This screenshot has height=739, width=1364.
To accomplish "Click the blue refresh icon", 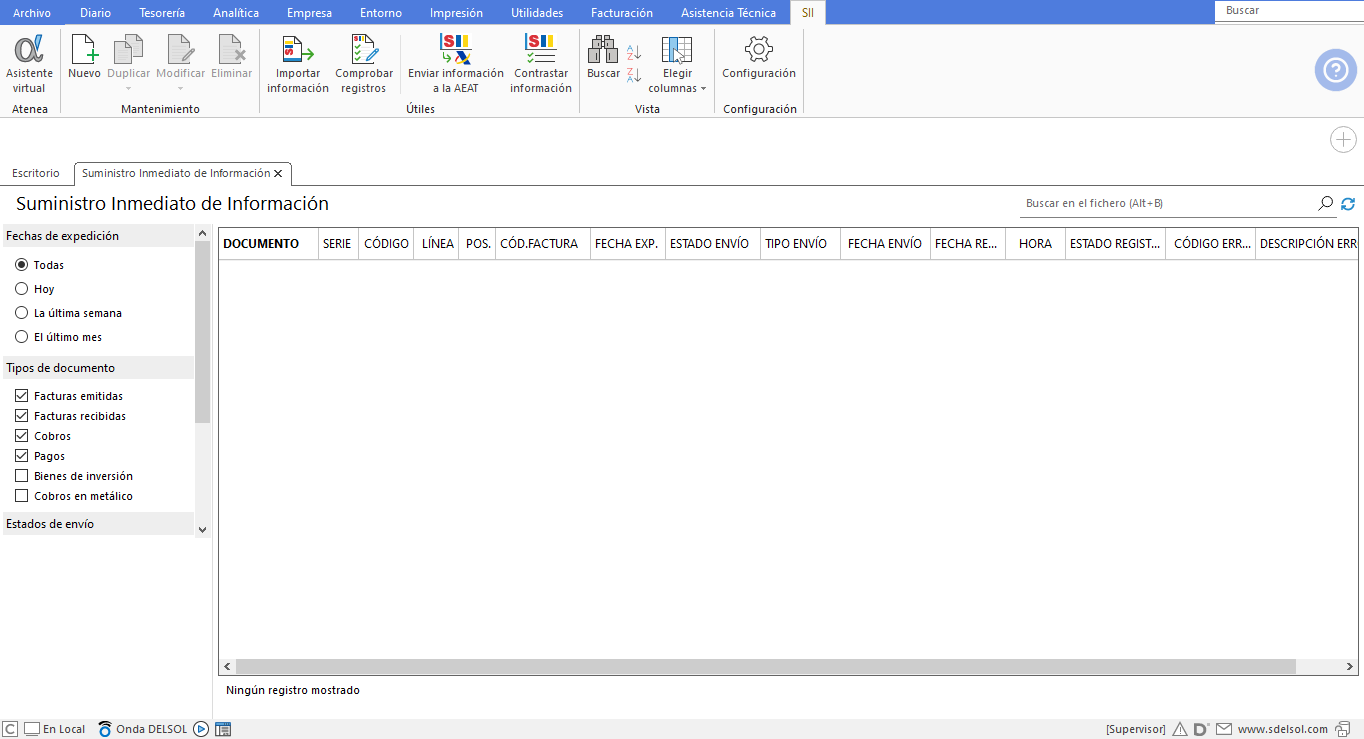I will pyautogui.click(x=1348, y=203).
